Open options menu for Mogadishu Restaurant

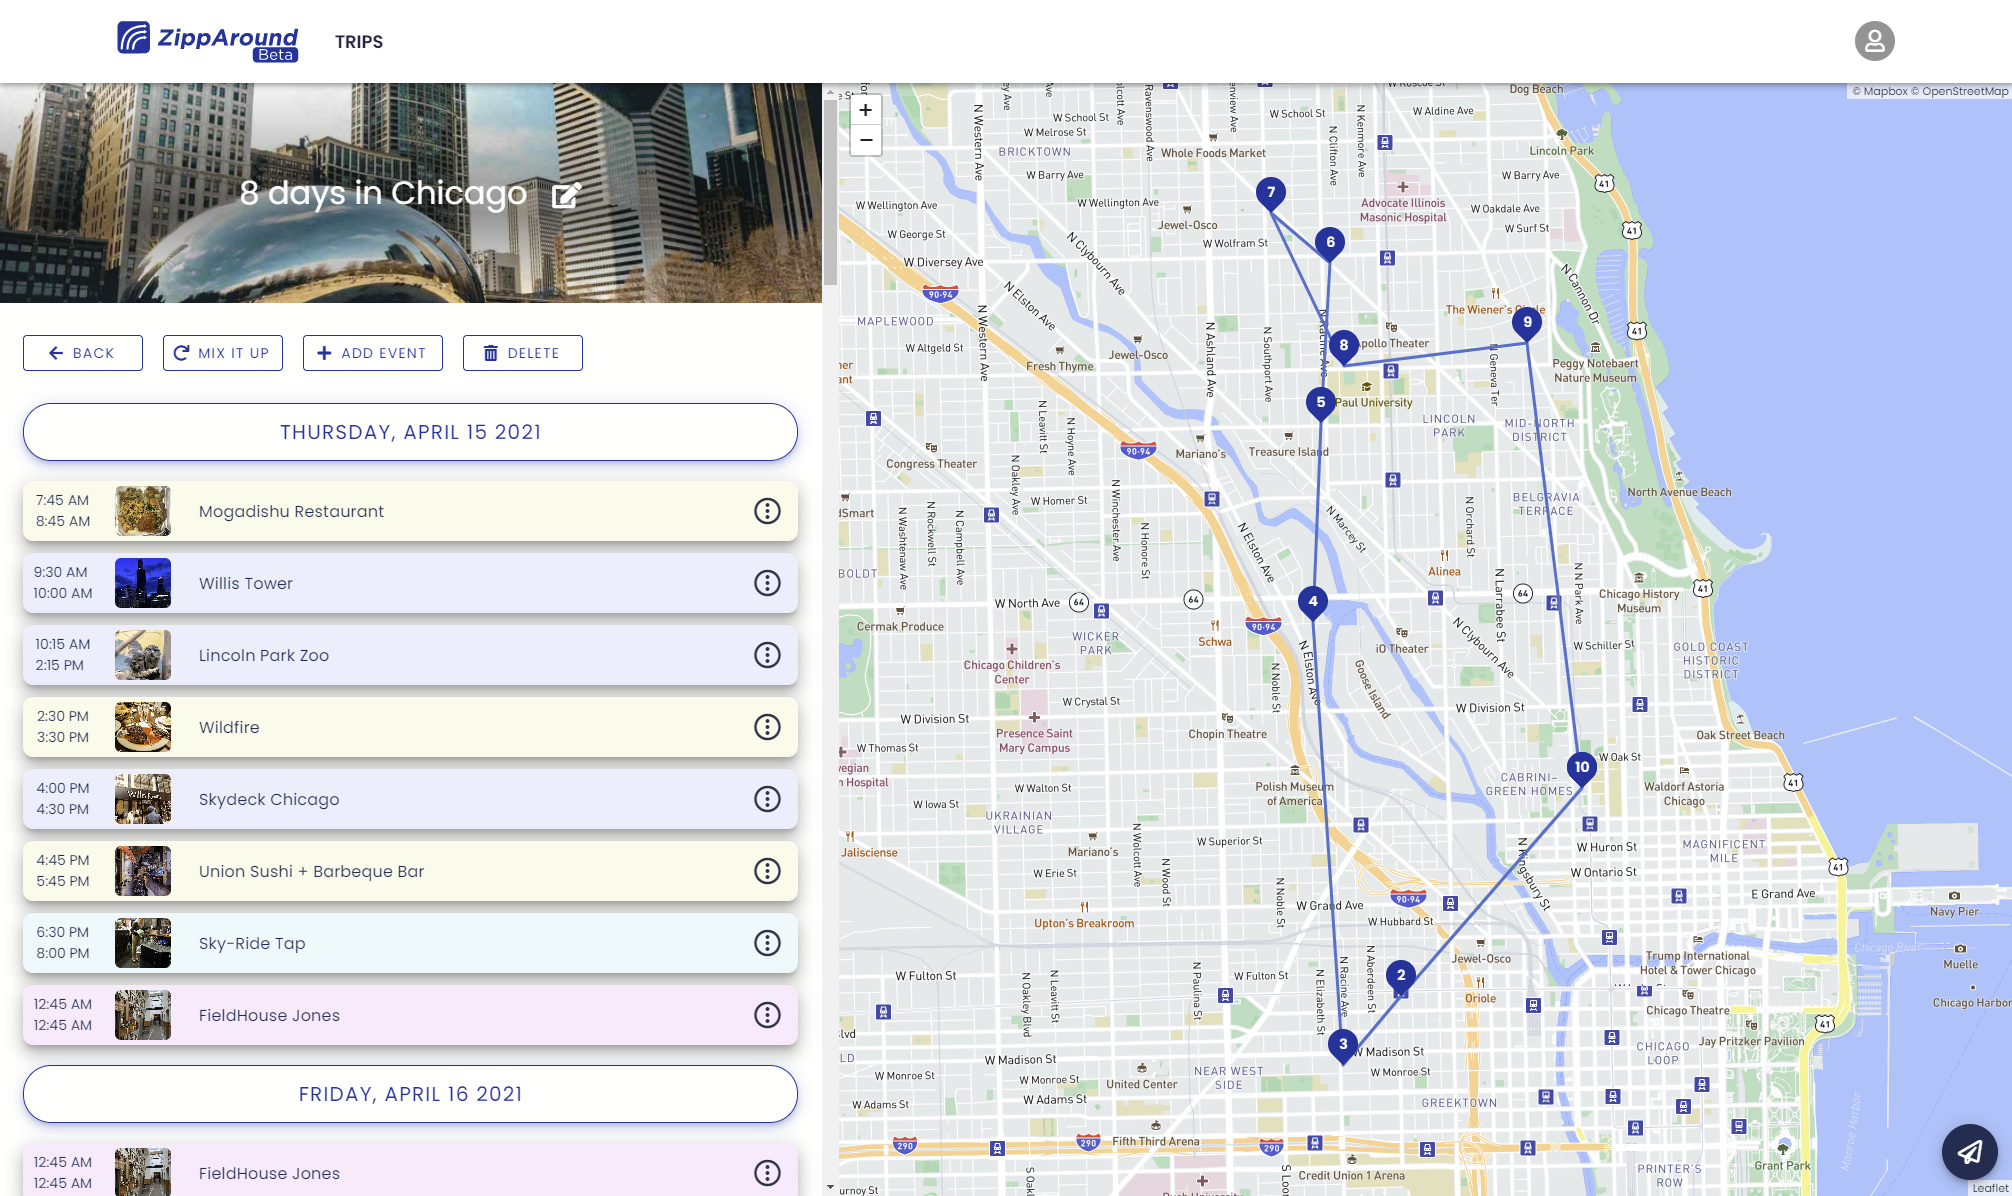tap(767, 511)
